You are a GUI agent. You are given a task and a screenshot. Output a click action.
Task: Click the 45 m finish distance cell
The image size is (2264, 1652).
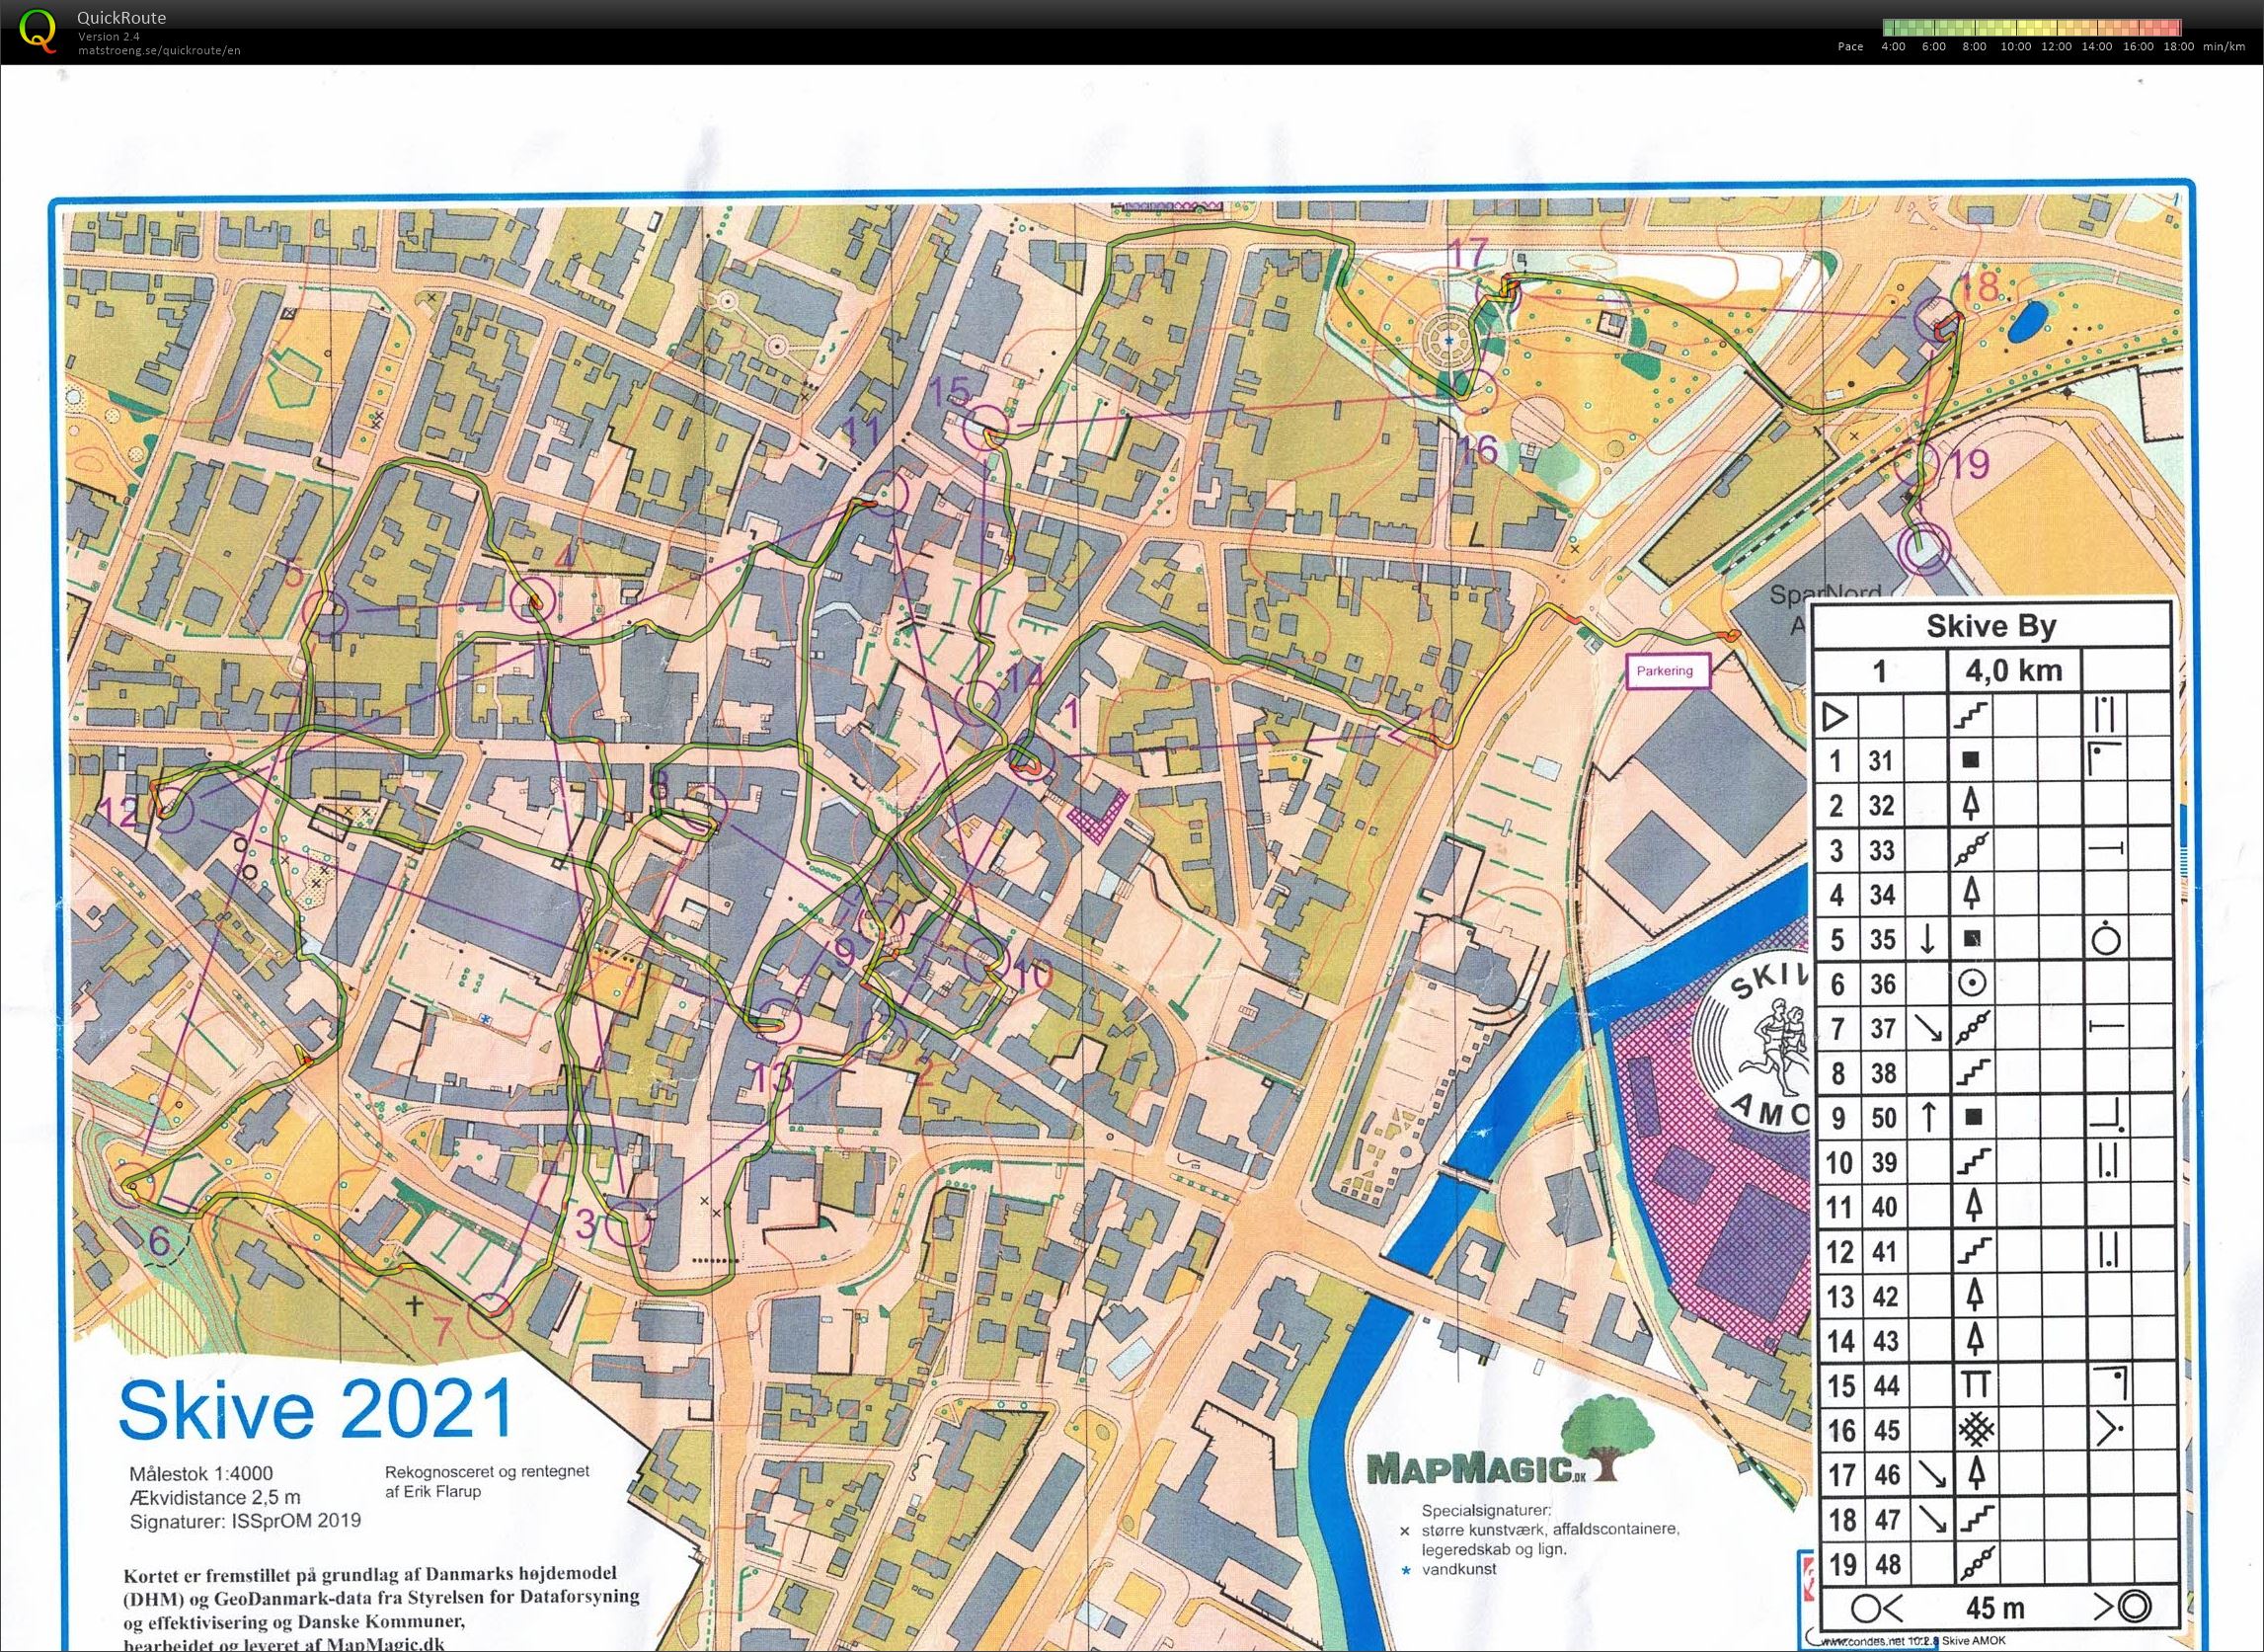click(x=1995, y=1609)
